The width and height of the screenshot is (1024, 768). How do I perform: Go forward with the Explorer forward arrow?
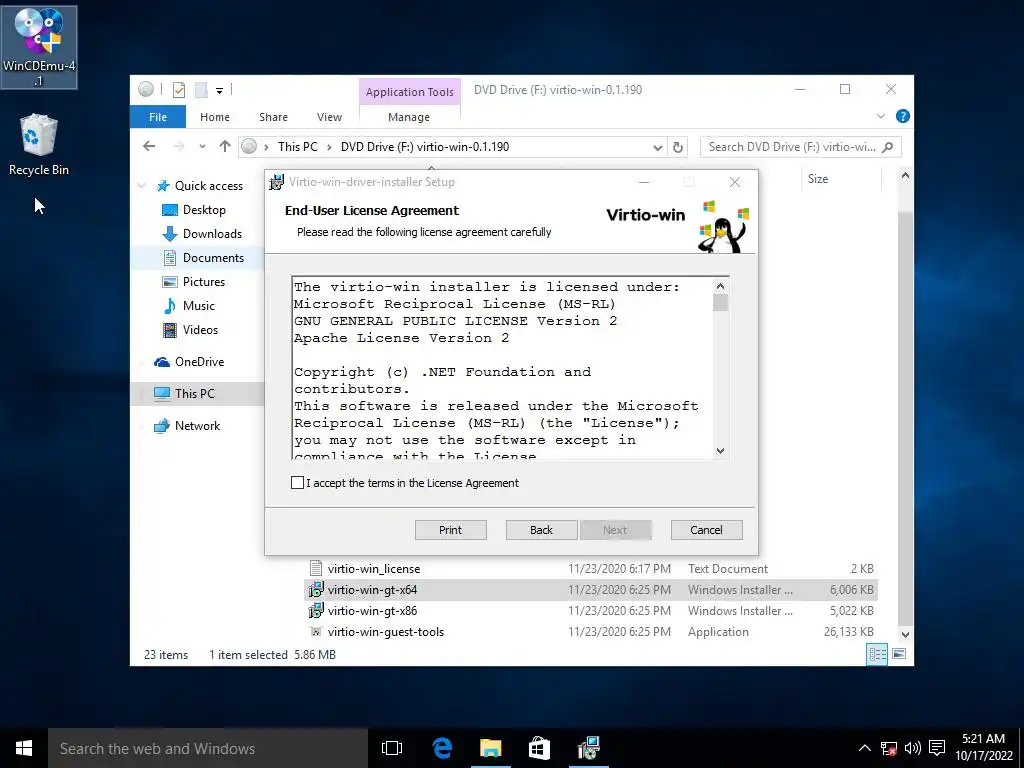tap(178, 146)
